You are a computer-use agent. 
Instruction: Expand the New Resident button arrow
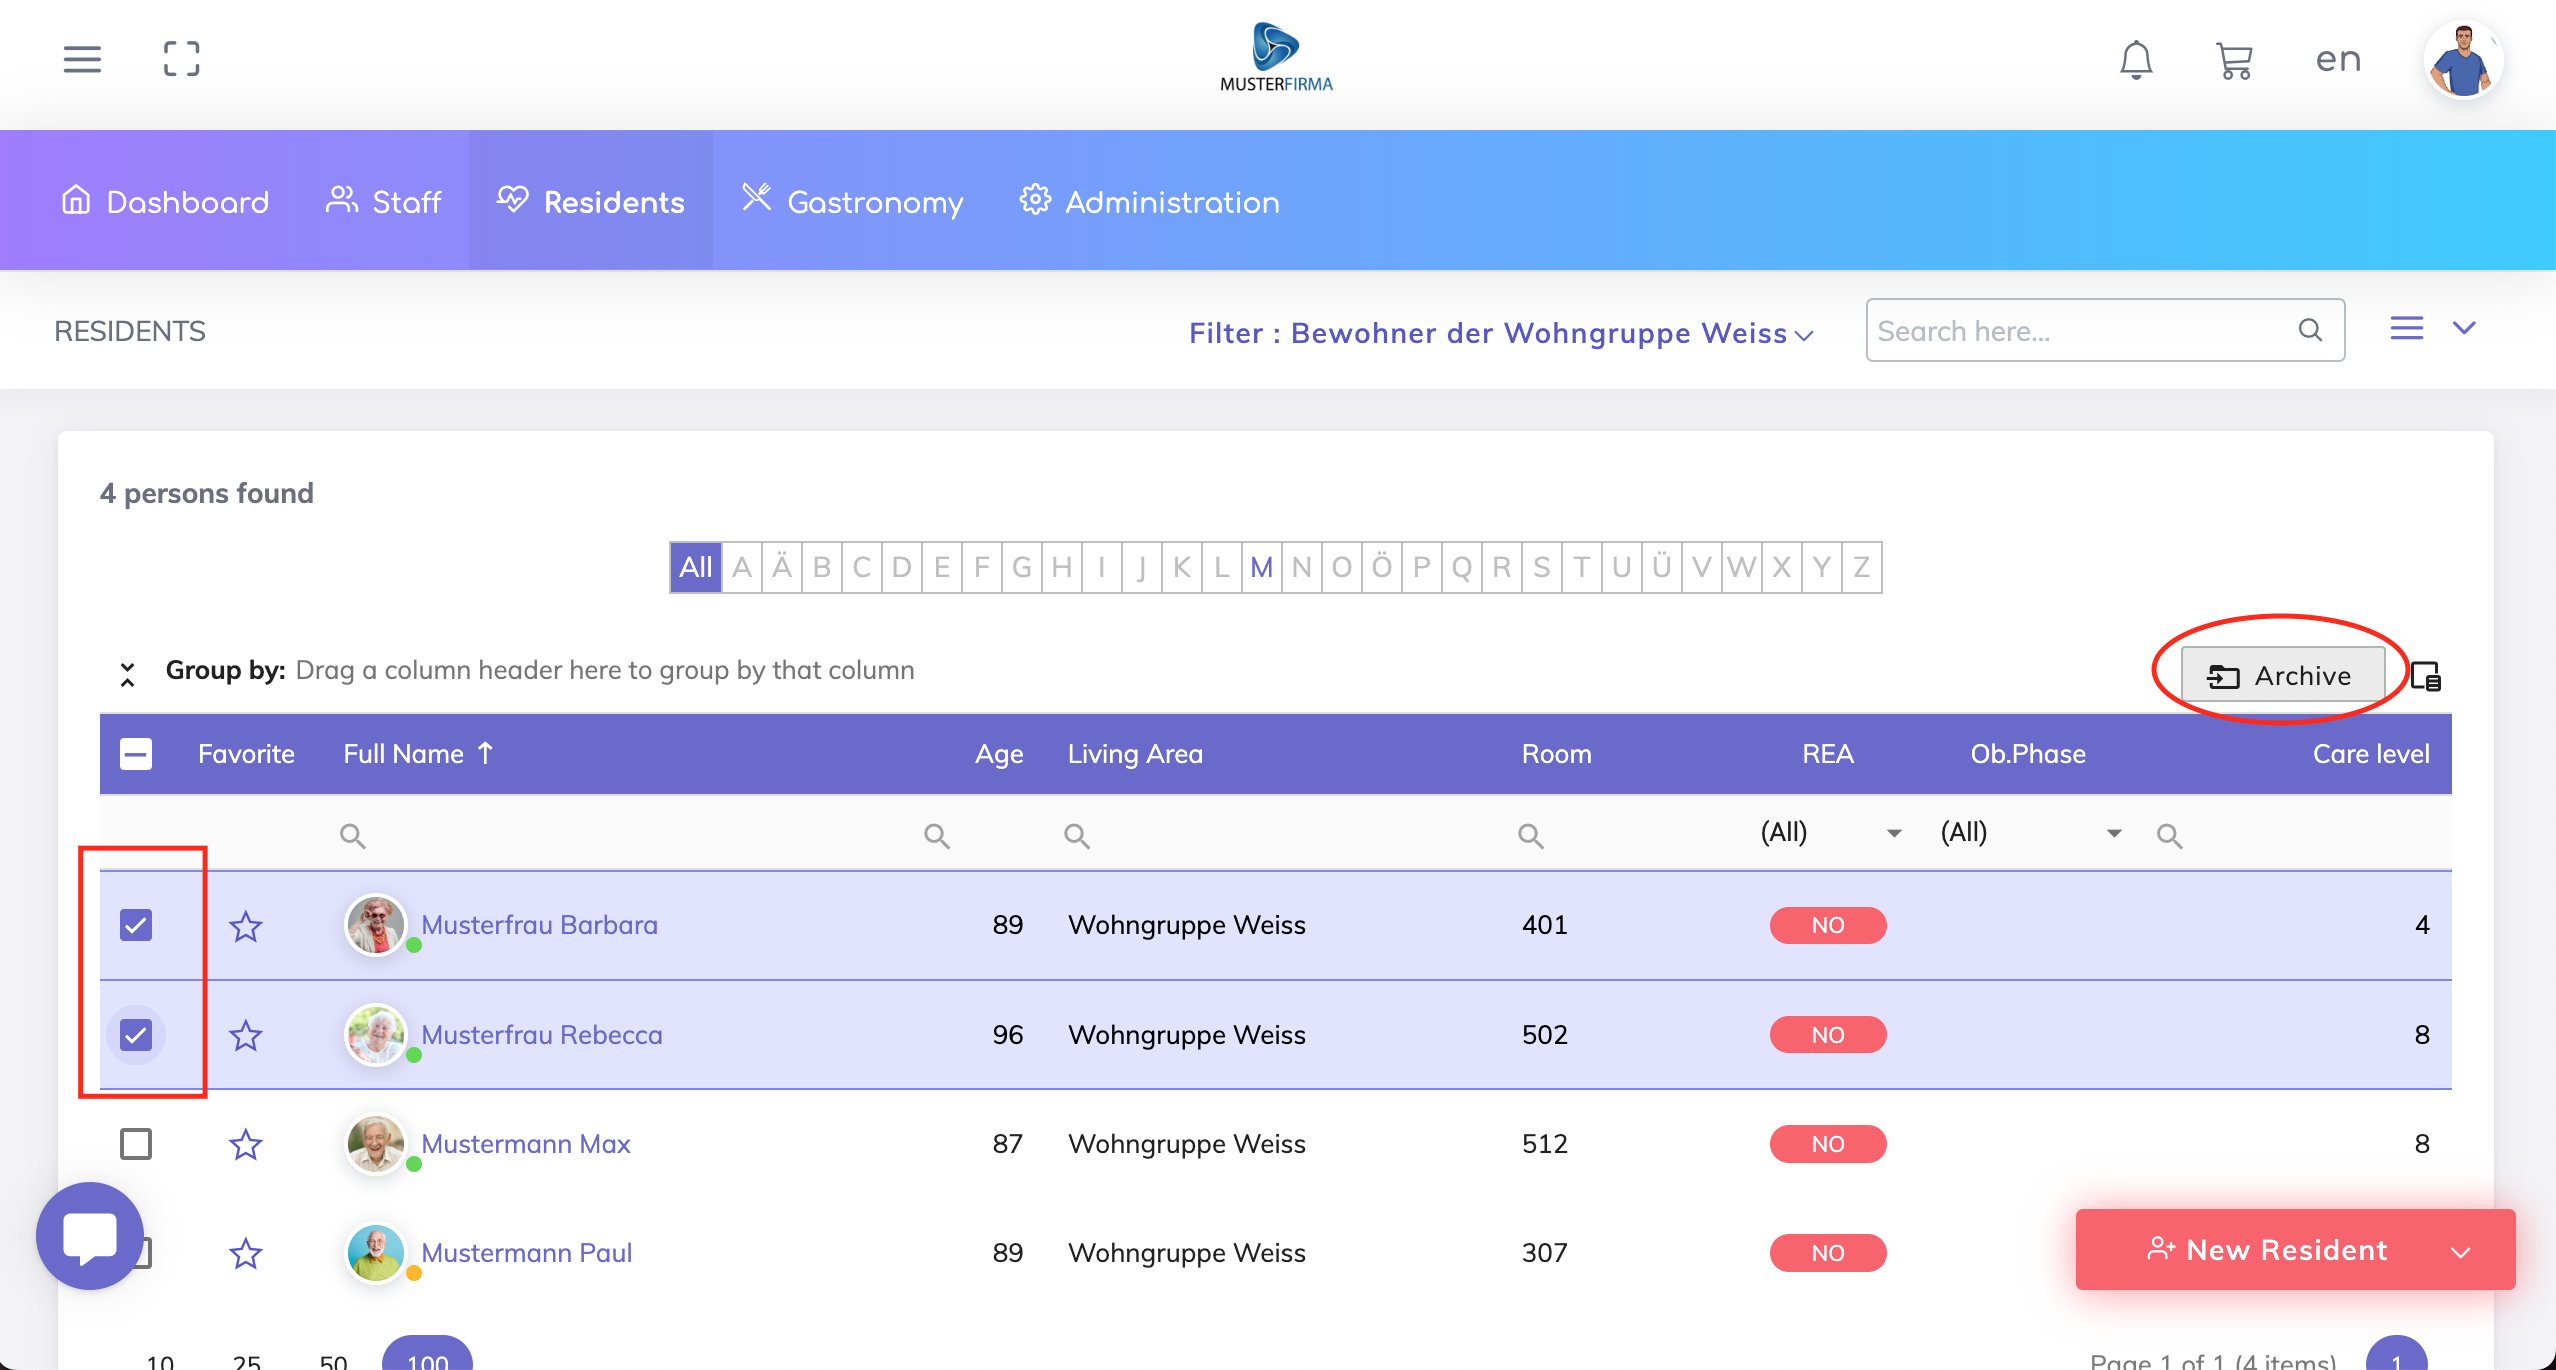pyautogui.click(x=2461, y=1252)
